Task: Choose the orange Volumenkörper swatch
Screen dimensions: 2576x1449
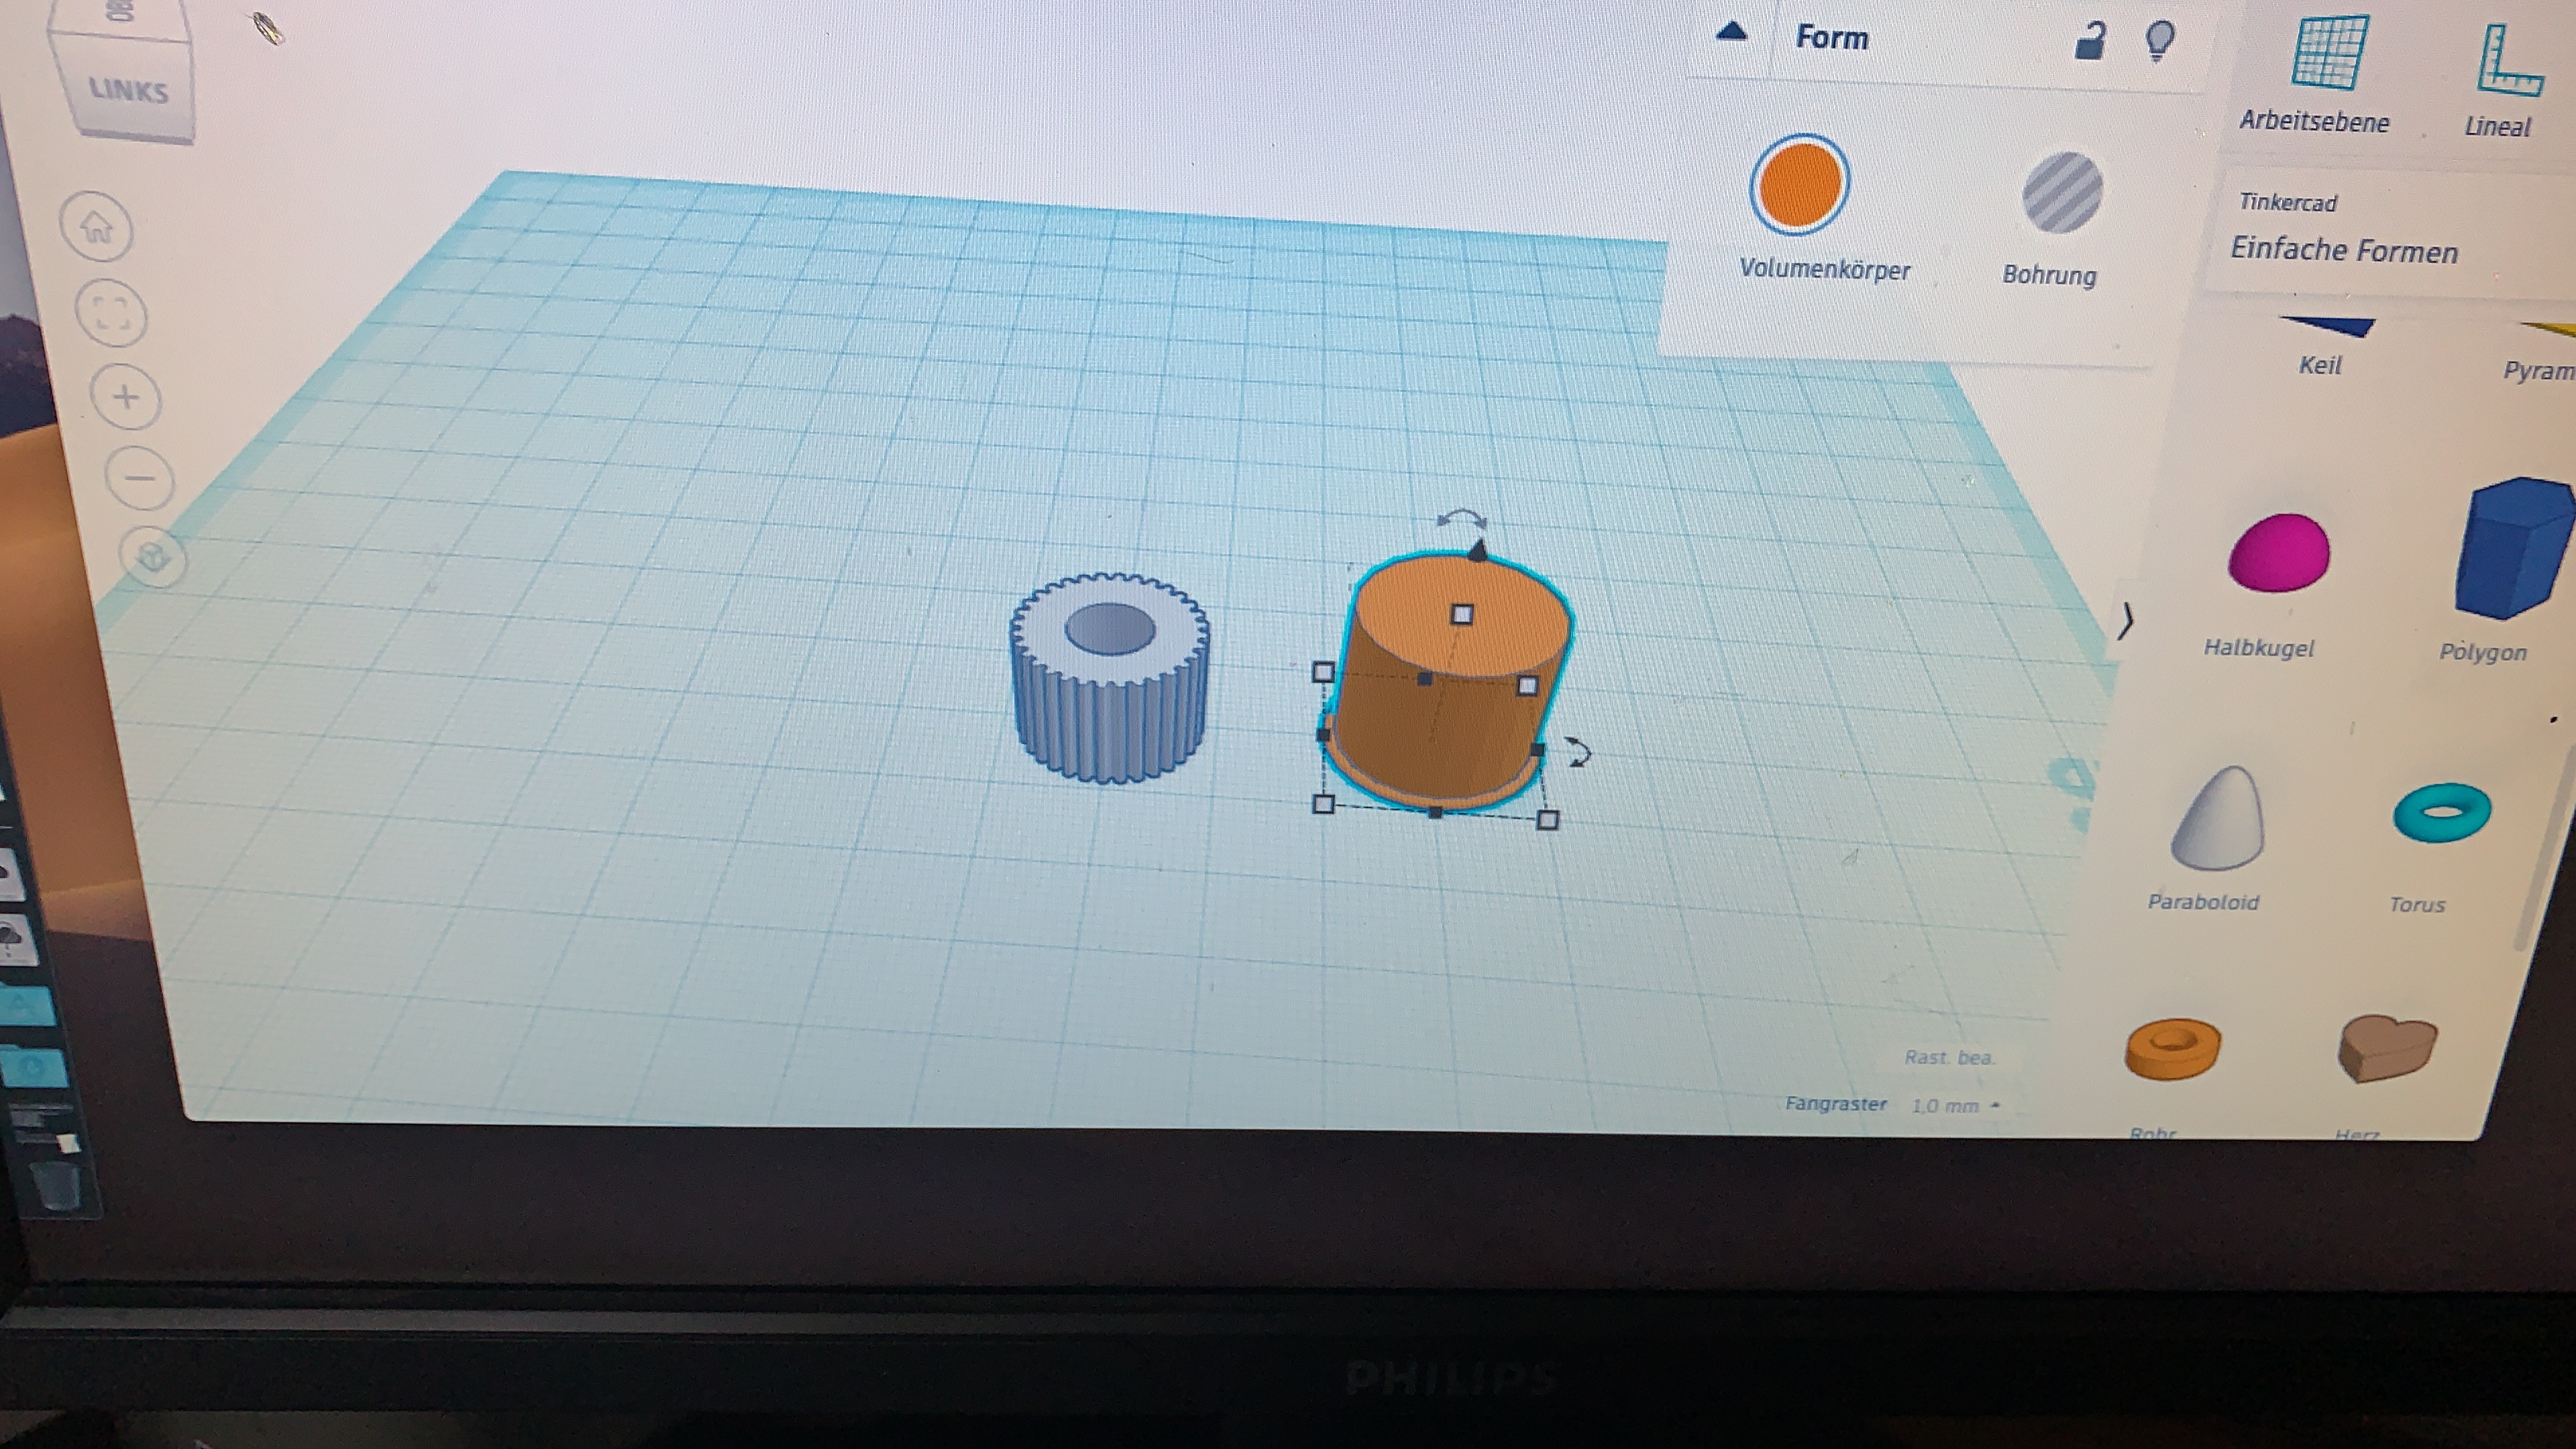Action: (x=1799, y=185)
